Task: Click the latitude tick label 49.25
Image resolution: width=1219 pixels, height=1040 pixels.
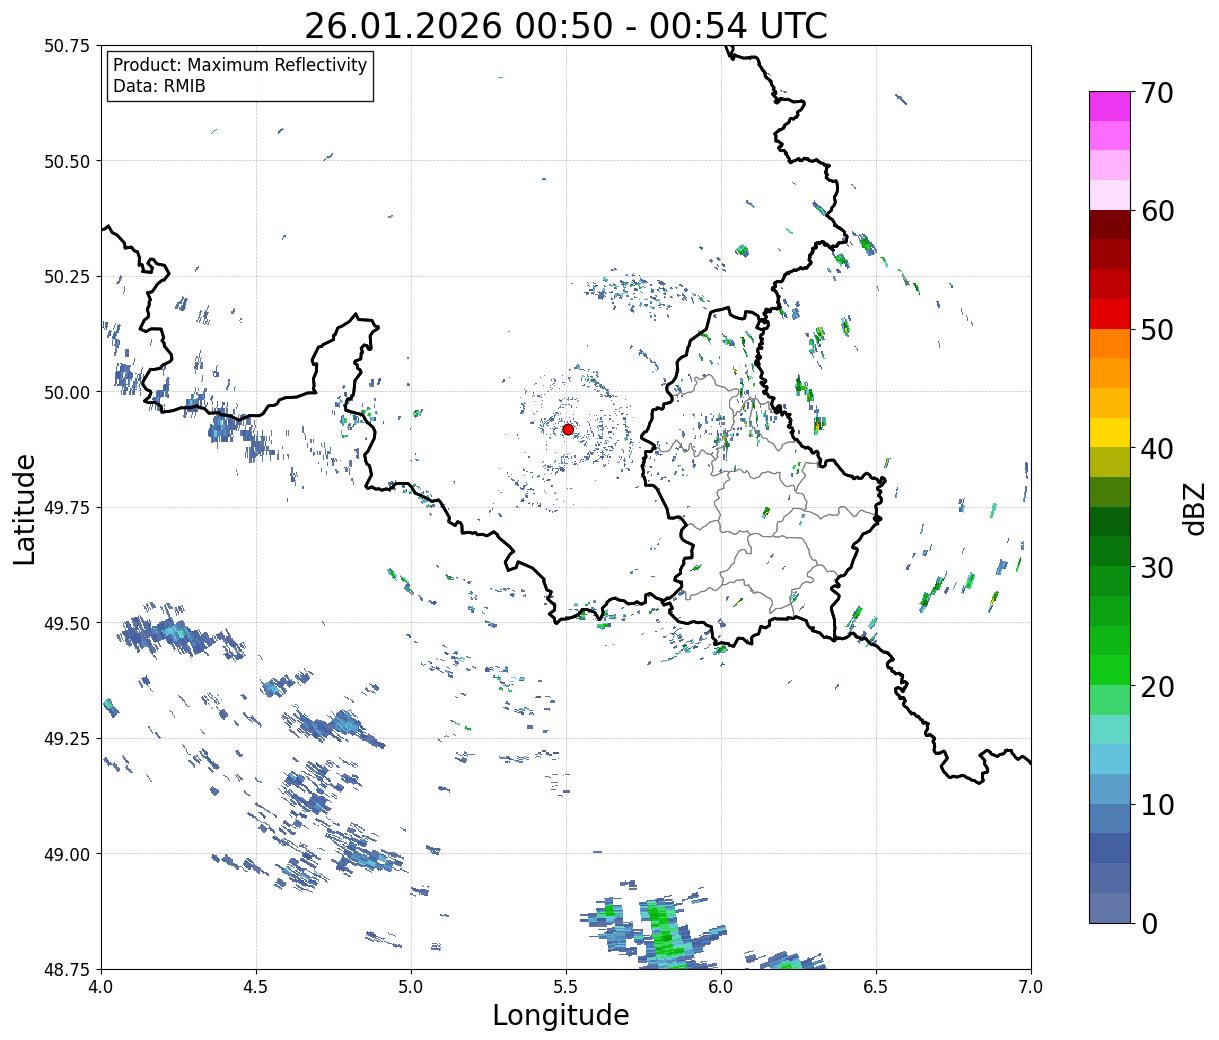Action: pos(67,739)
